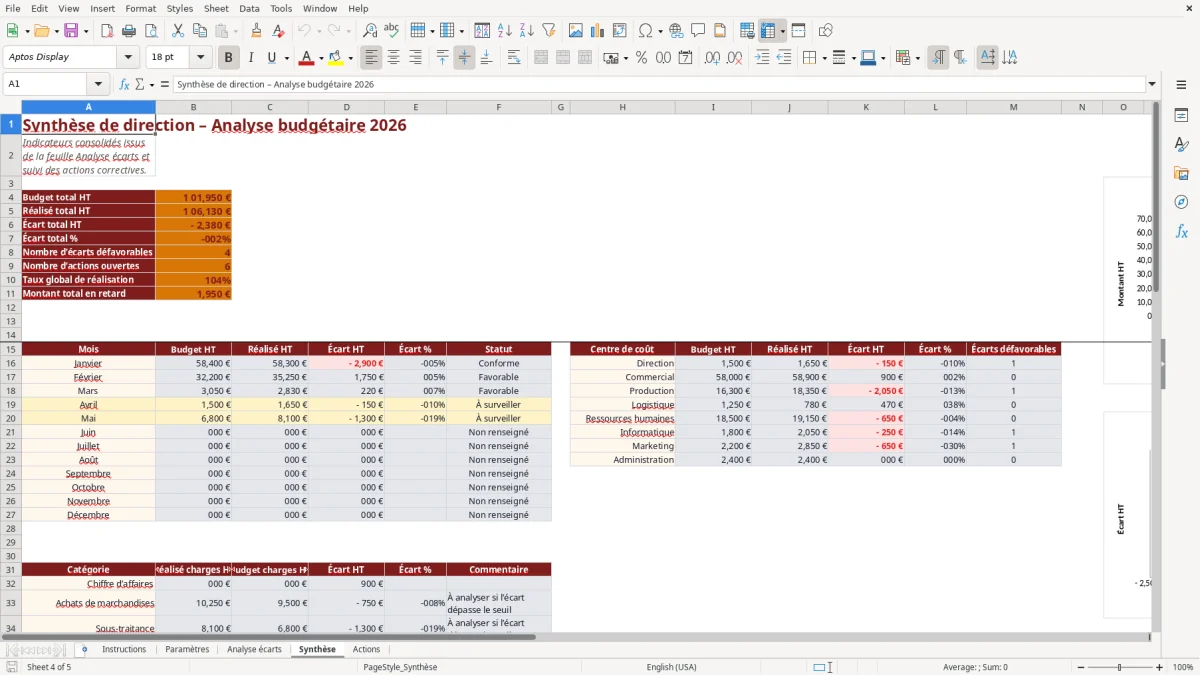
Task: Open the Name Box dropdown arrow
Action: point(97,84)
